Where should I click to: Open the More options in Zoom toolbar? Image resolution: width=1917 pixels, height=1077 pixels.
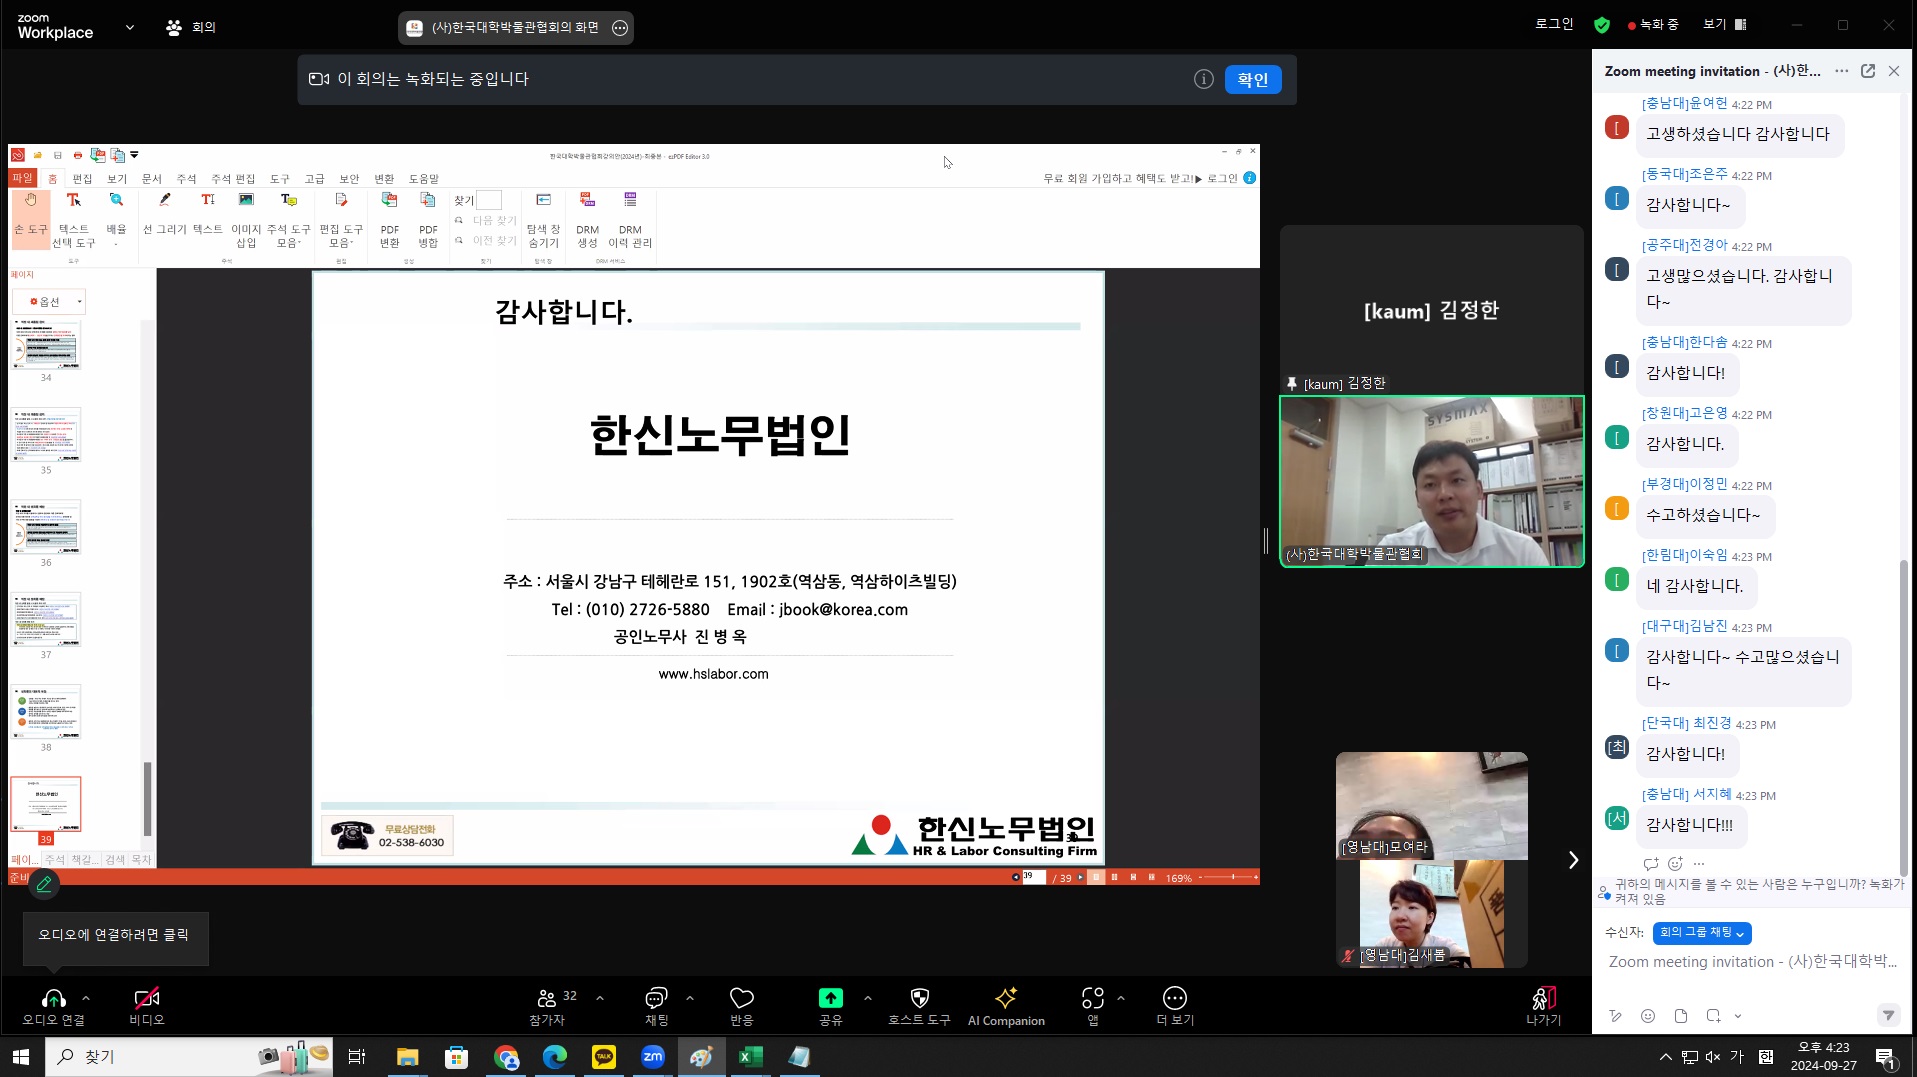[1175, 1006]
